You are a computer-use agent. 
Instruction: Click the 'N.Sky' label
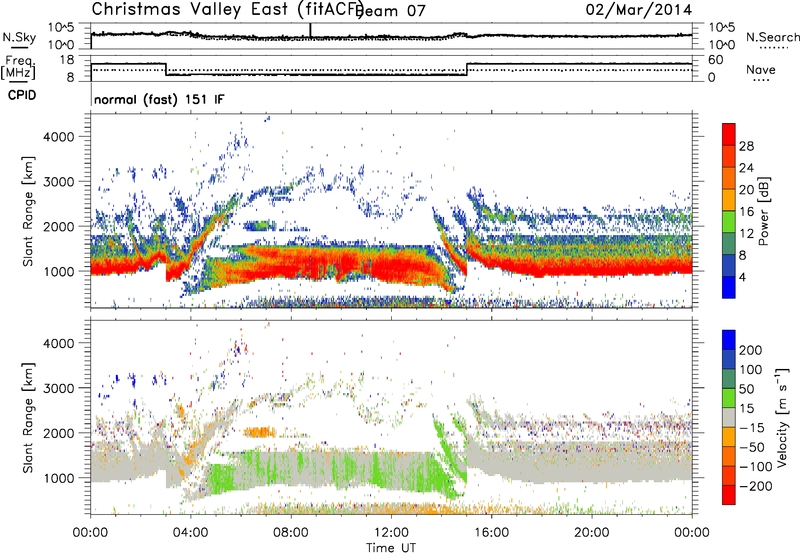coord(19,37)
